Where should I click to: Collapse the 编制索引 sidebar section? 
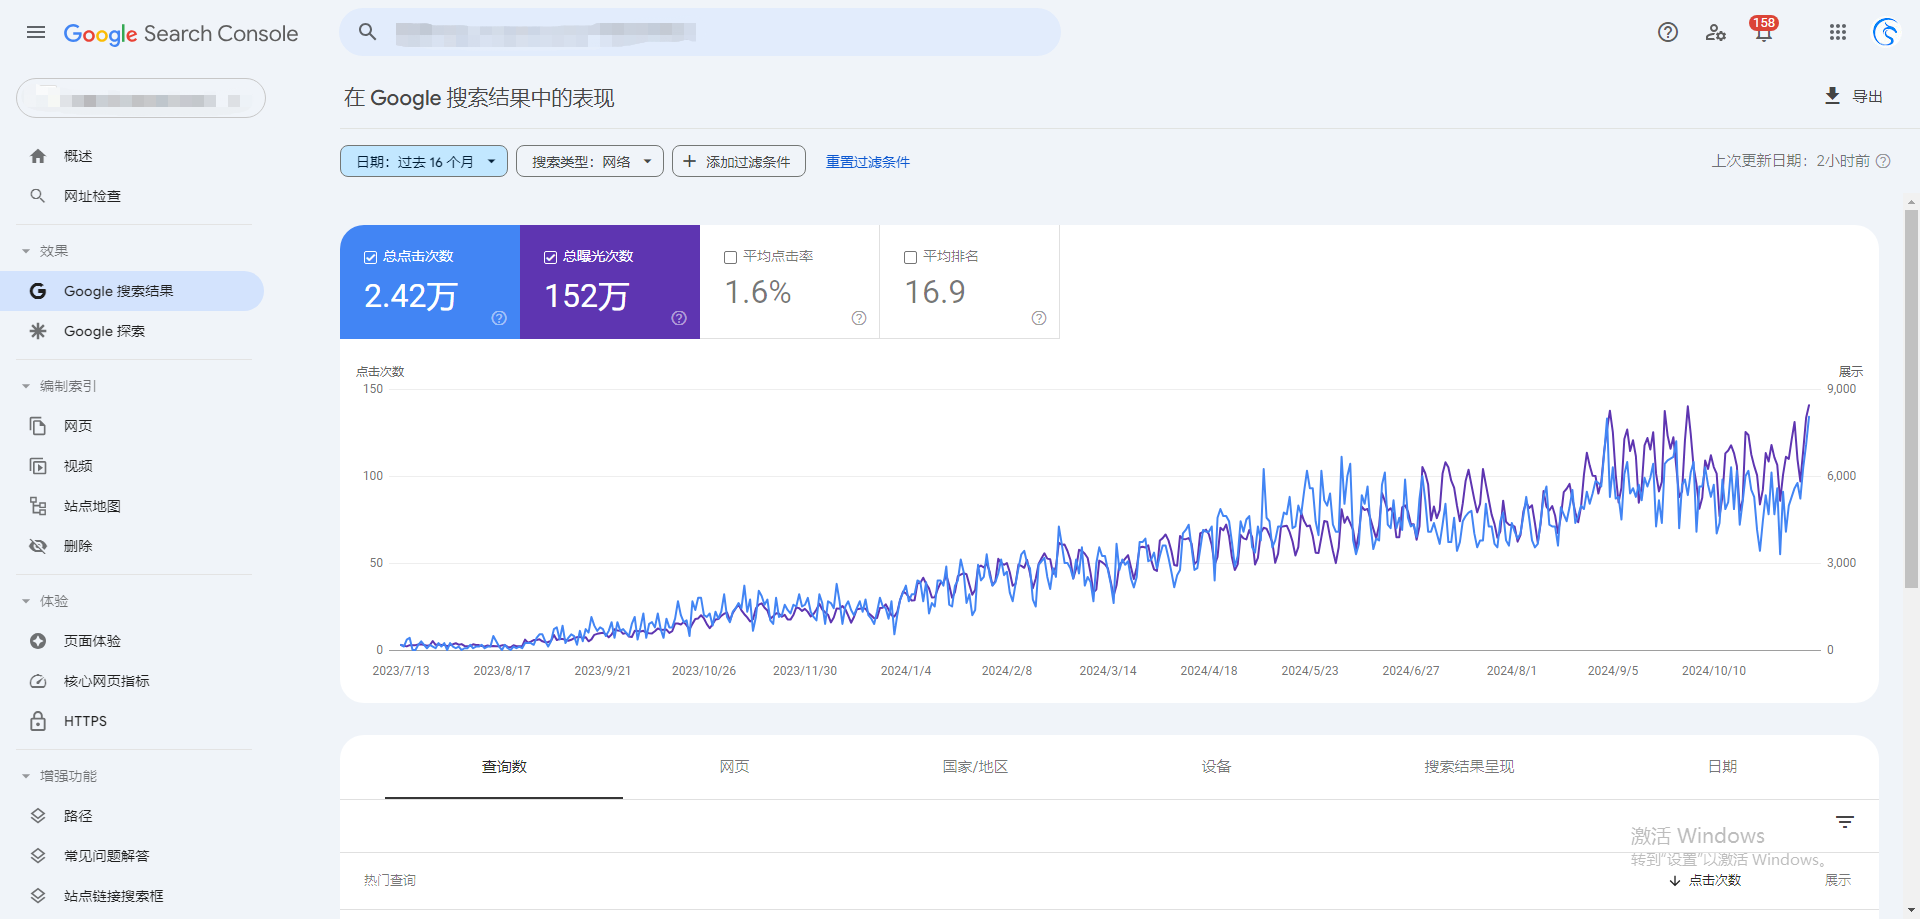click(x=26, y=386)
